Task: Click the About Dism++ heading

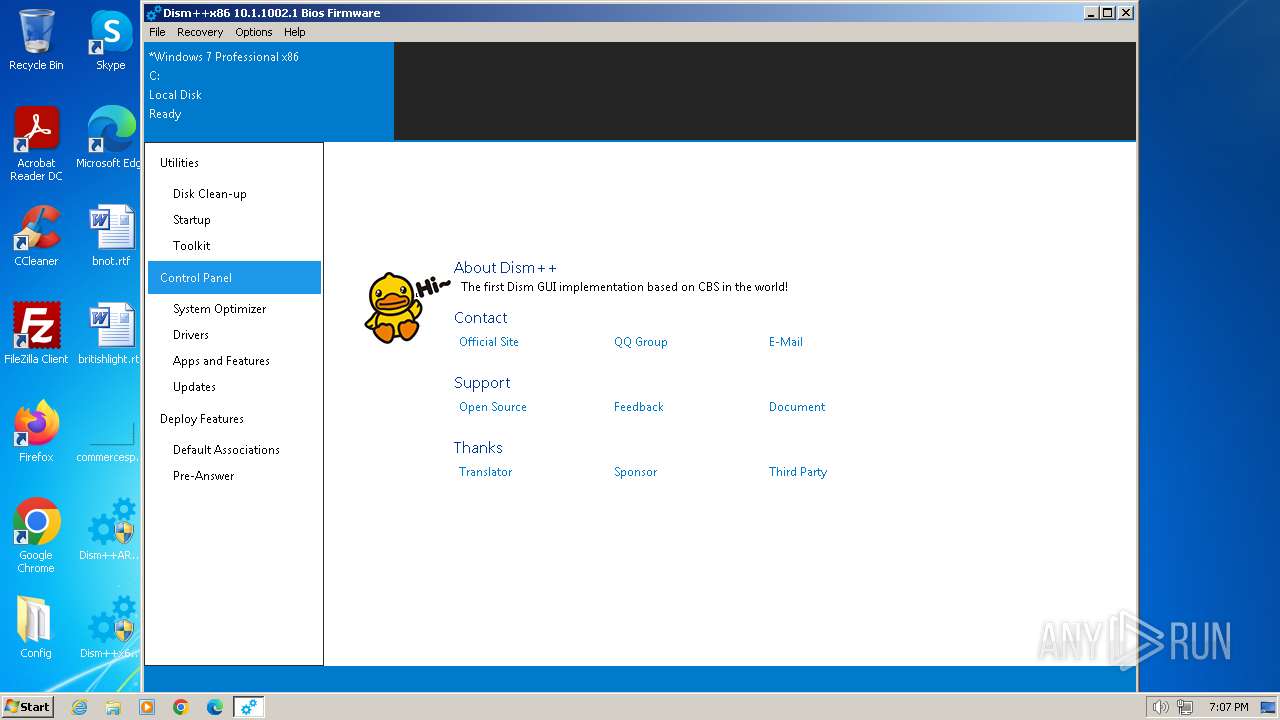Action: [x=505, y=268]
